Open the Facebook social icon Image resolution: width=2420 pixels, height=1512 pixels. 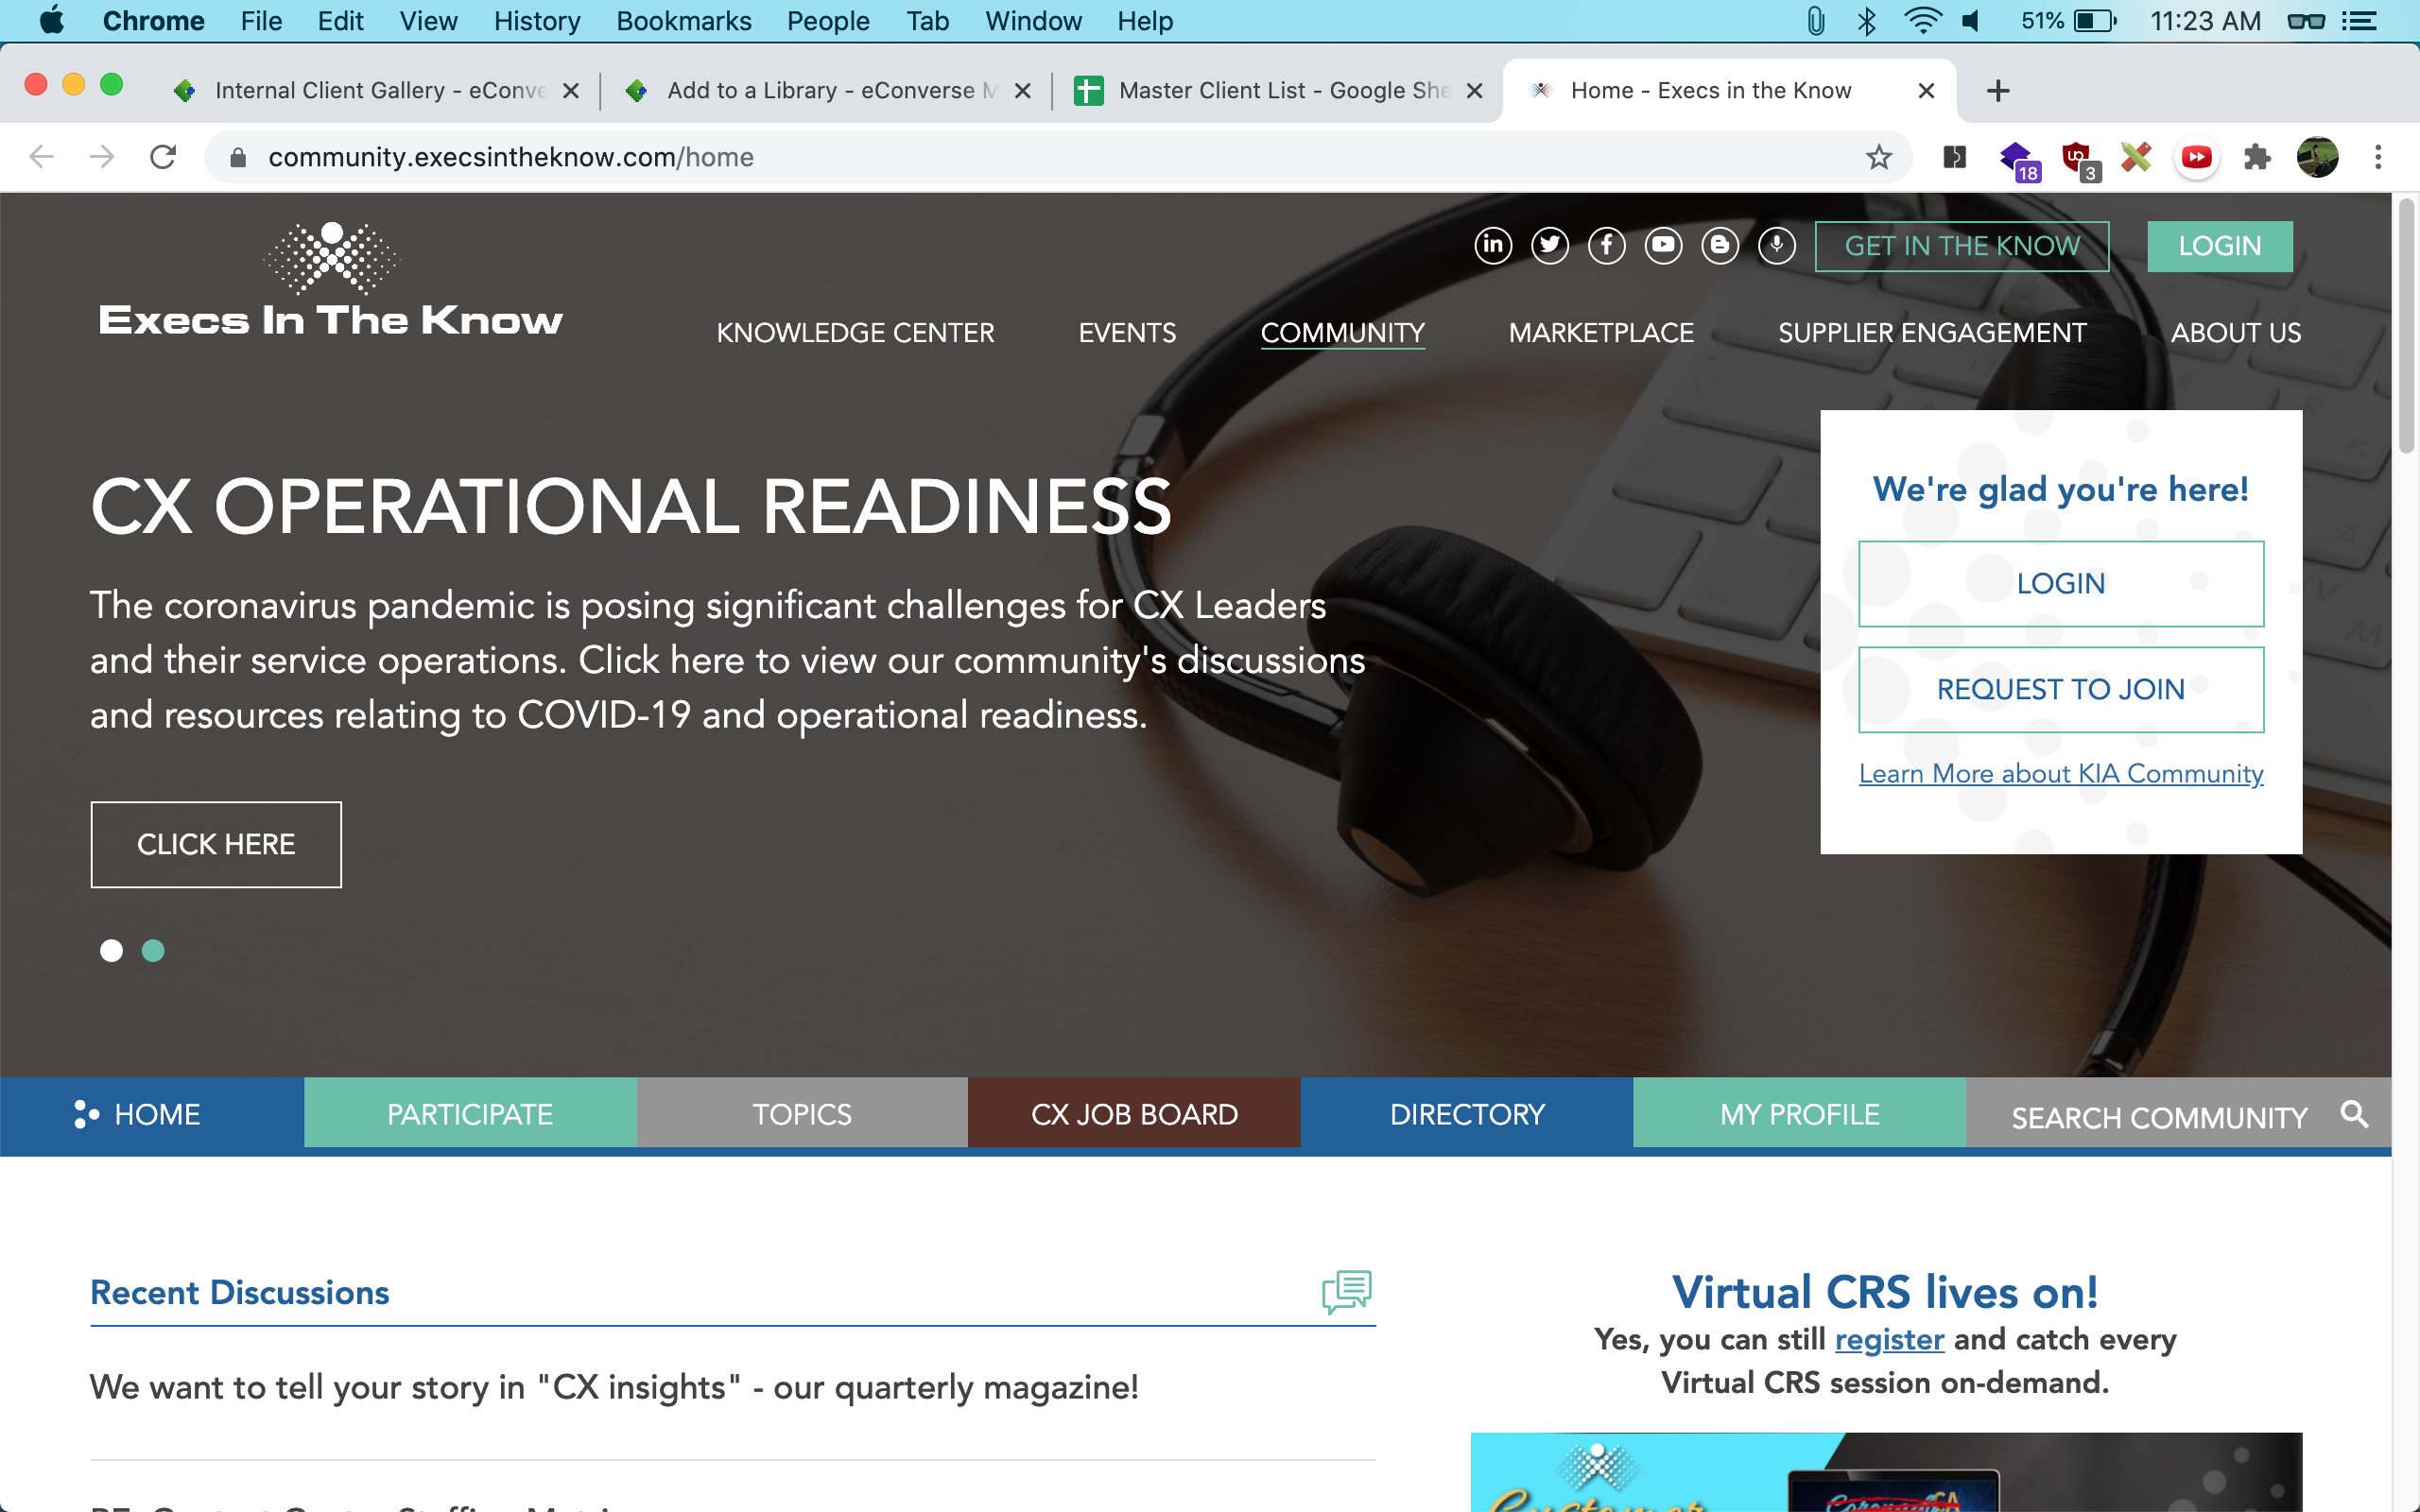pos(1607,245)
